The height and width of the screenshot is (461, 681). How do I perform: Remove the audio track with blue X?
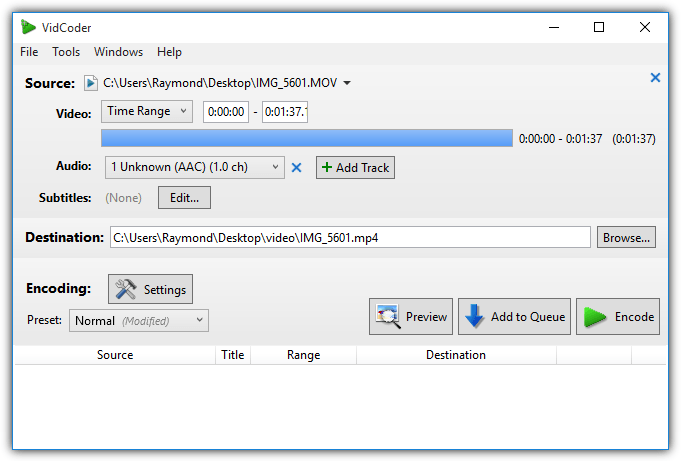click(296, 168)
